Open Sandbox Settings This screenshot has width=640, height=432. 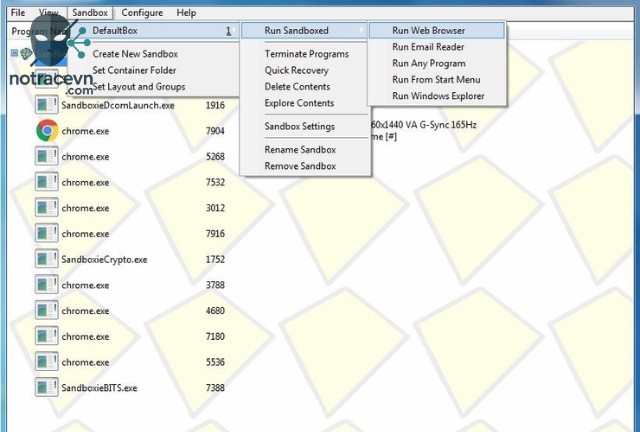click(x=300, y=126)
